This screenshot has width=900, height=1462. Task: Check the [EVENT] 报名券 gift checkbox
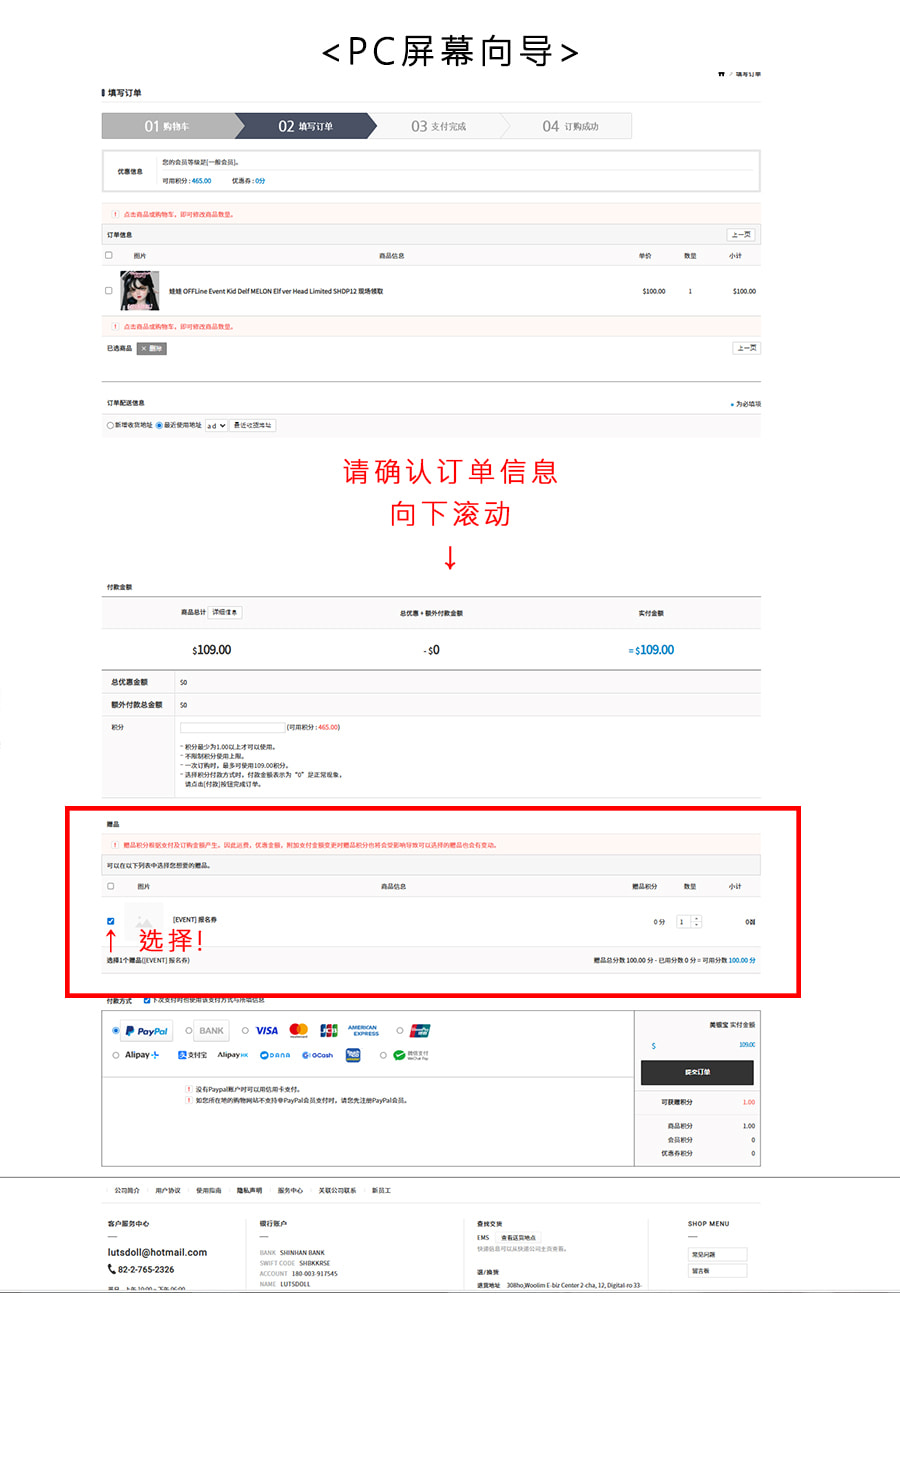pyautogui.click(x=110, y=921)
